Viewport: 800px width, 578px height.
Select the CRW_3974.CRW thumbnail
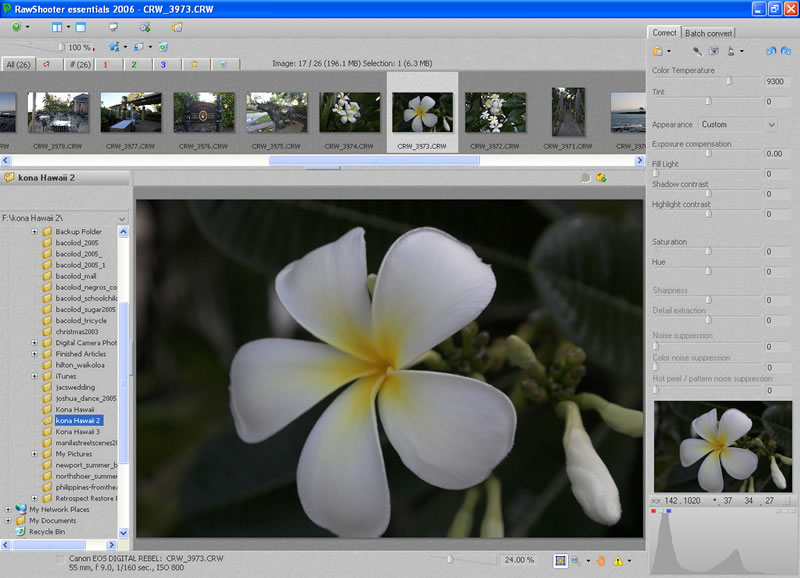pos(349,113)
